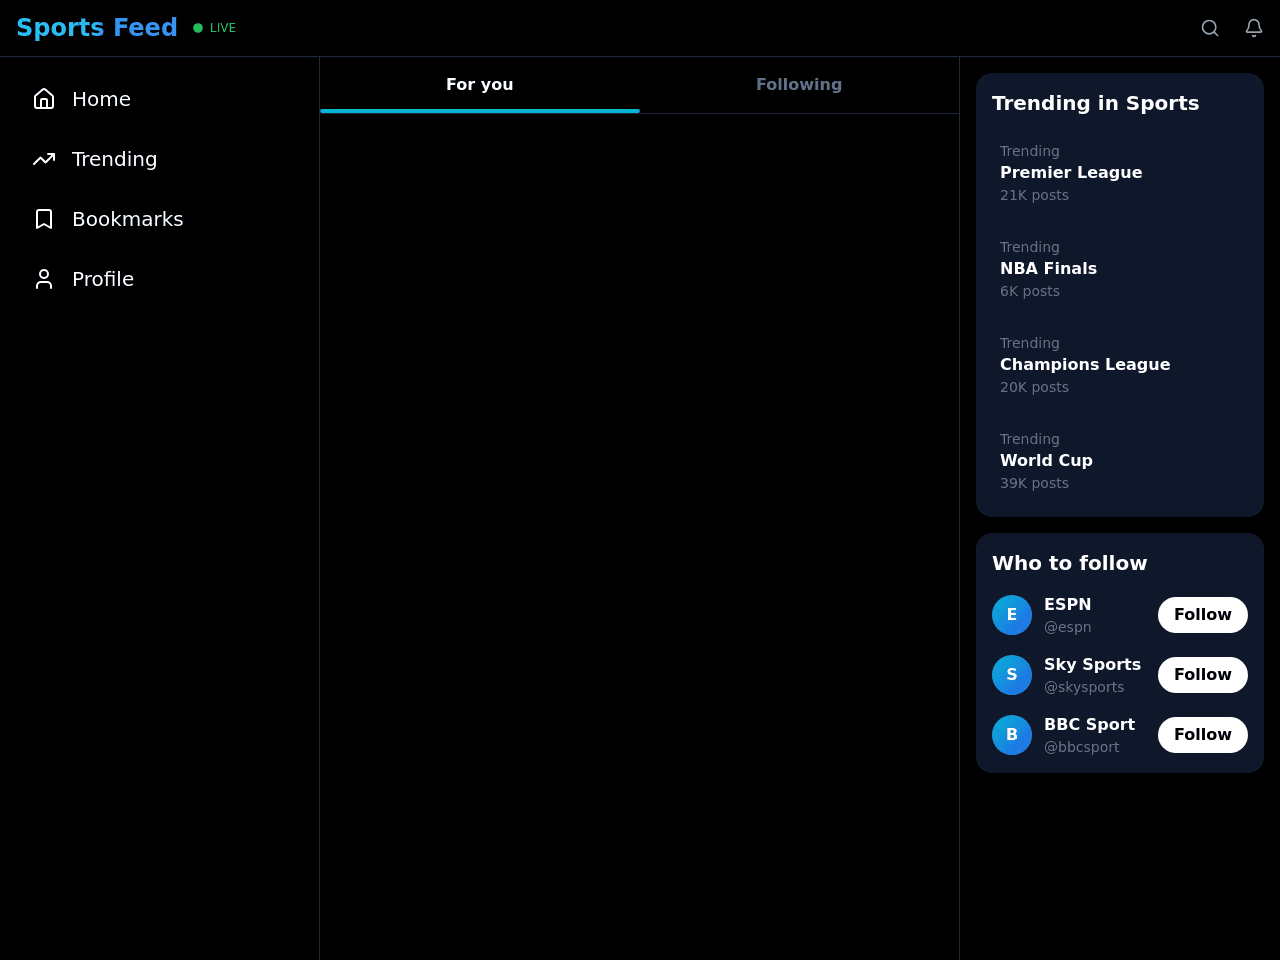This screenshot has width=1280, height=960.
Task: Open search with the magnifier icon
Action: click(x=1210, y=28)
